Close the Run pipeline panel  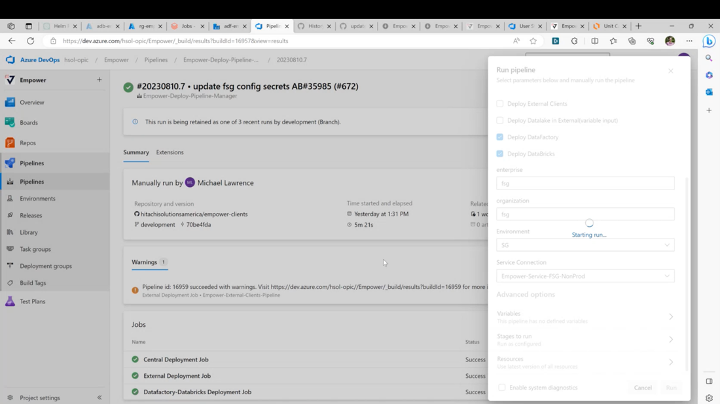(671, 71)
